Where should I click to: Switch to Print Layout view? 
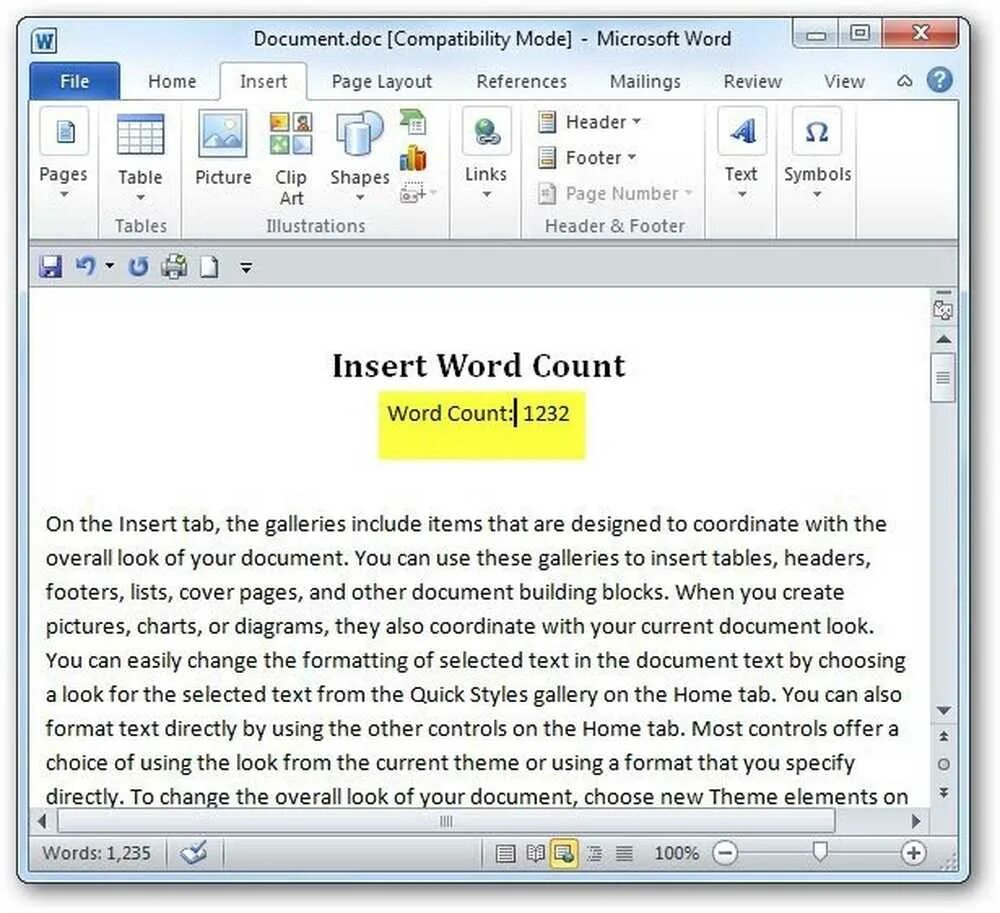(x=505, y=853)
